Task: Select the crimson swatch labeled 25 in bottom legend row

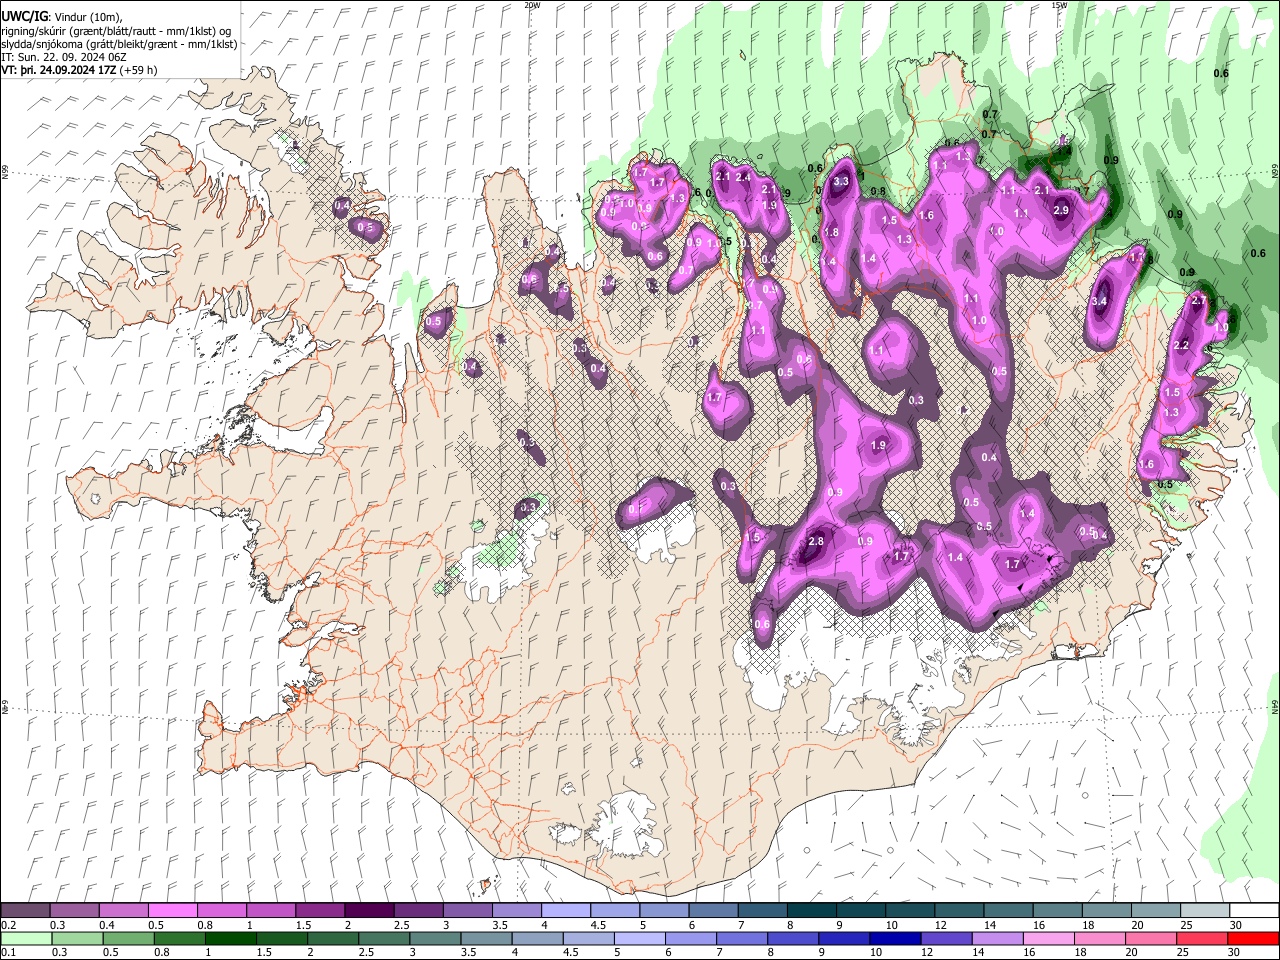Action: click(1203, 938)
